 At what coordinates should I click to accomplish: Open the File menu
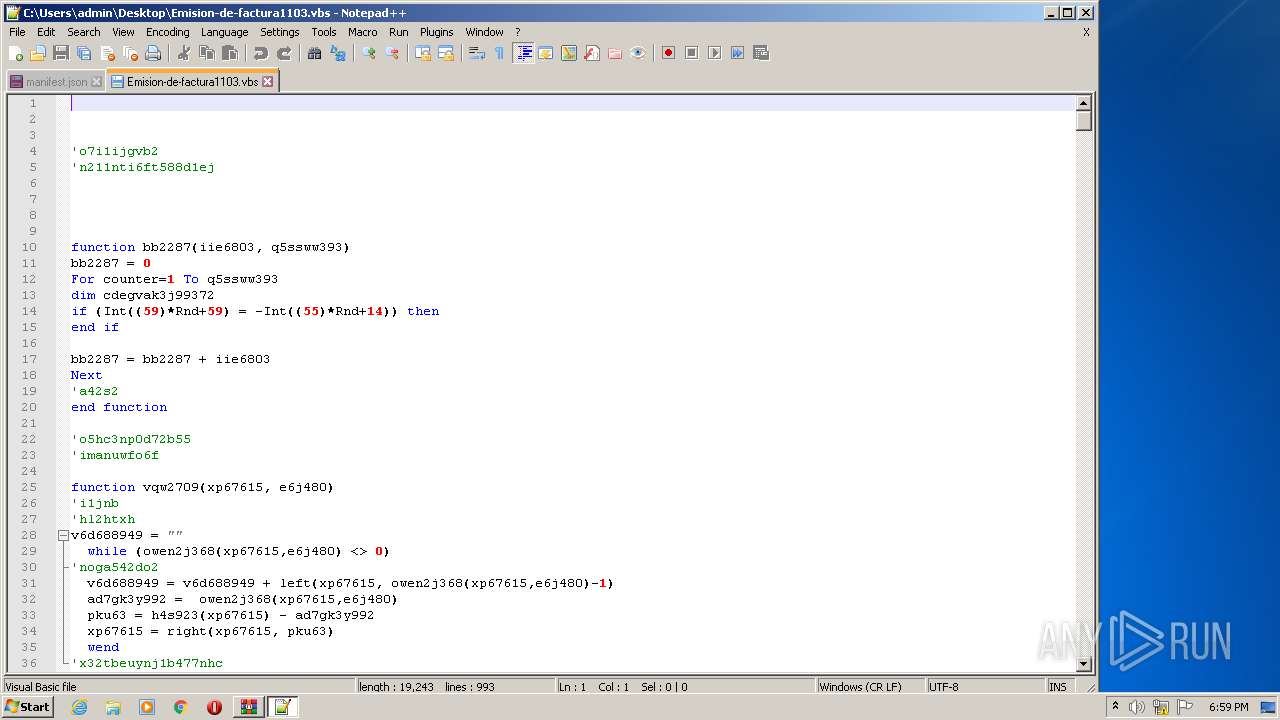[x=17, y=32]
